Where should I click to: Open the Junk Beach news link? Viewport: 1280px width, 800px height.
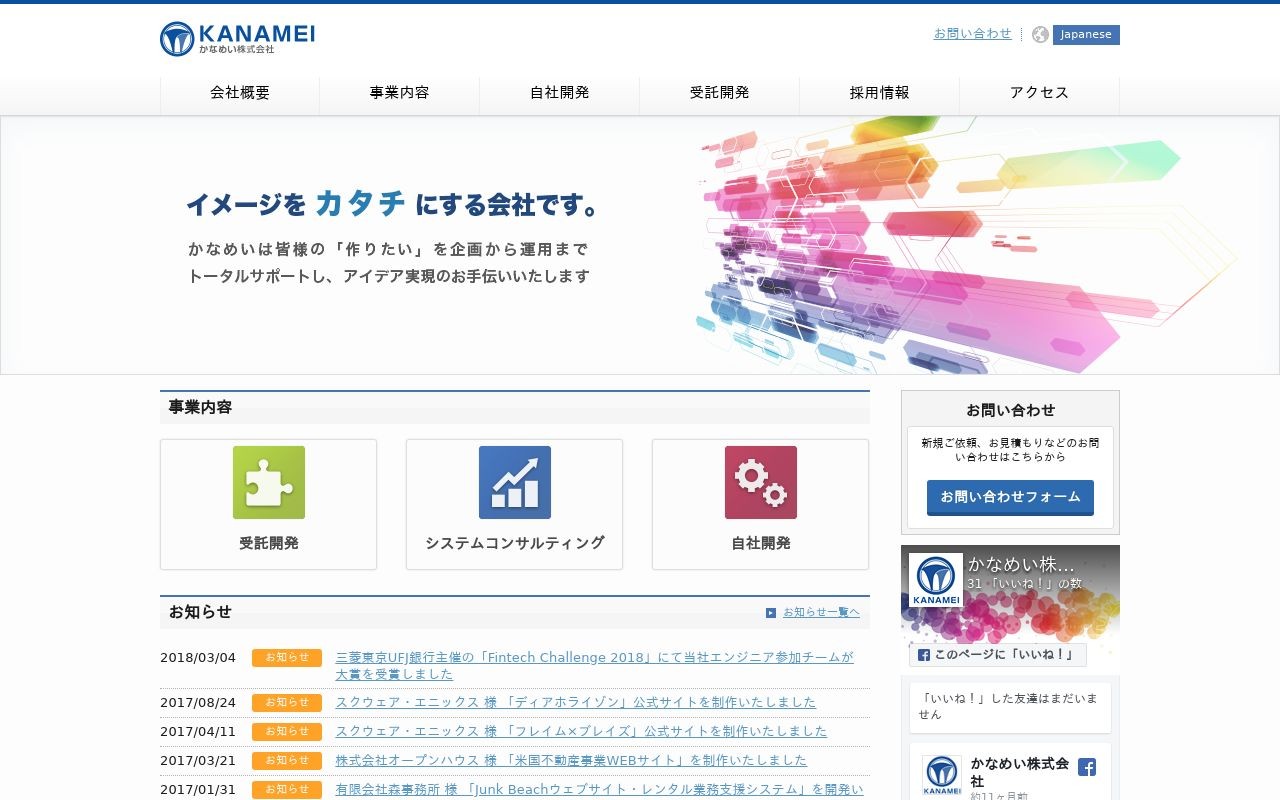click(x=599, y=789)
